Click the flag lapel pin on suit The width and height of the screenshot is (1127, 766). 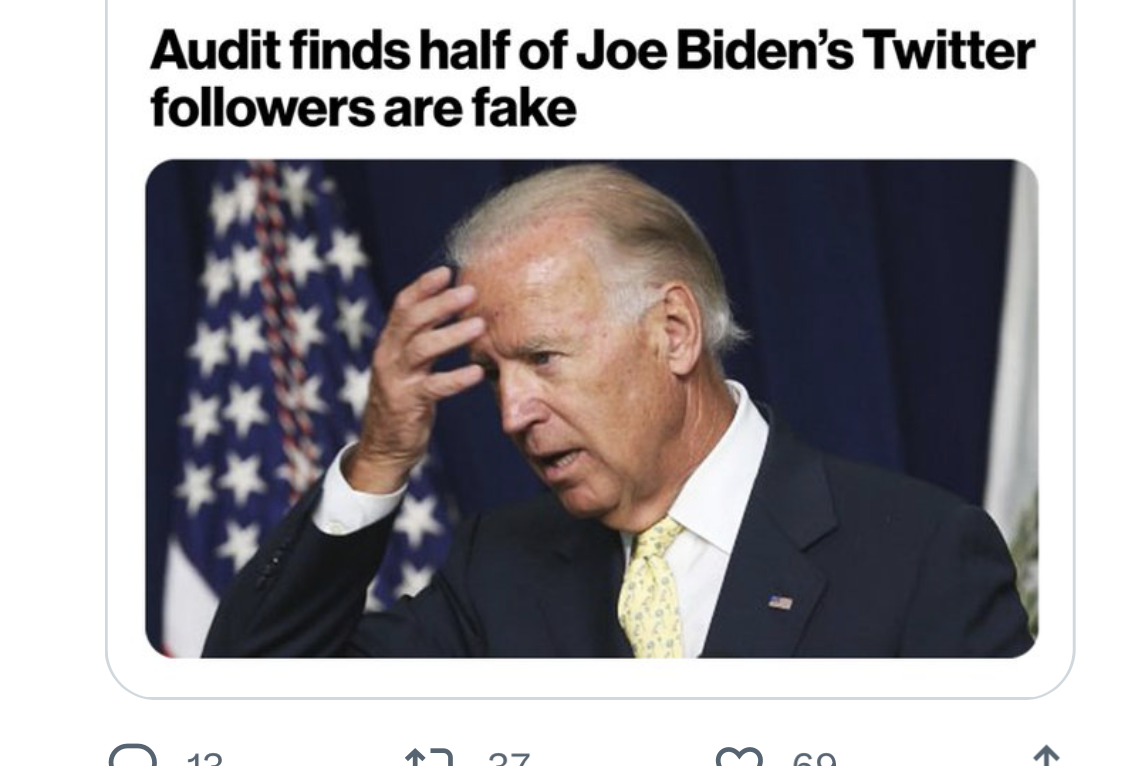click(x=780, y=602)
